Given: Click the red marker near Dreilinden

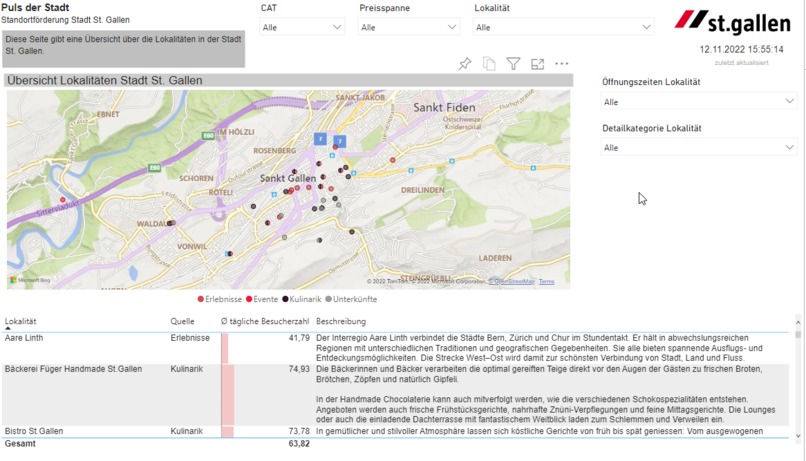Looking at the screenshot, I should click(393, 160).
